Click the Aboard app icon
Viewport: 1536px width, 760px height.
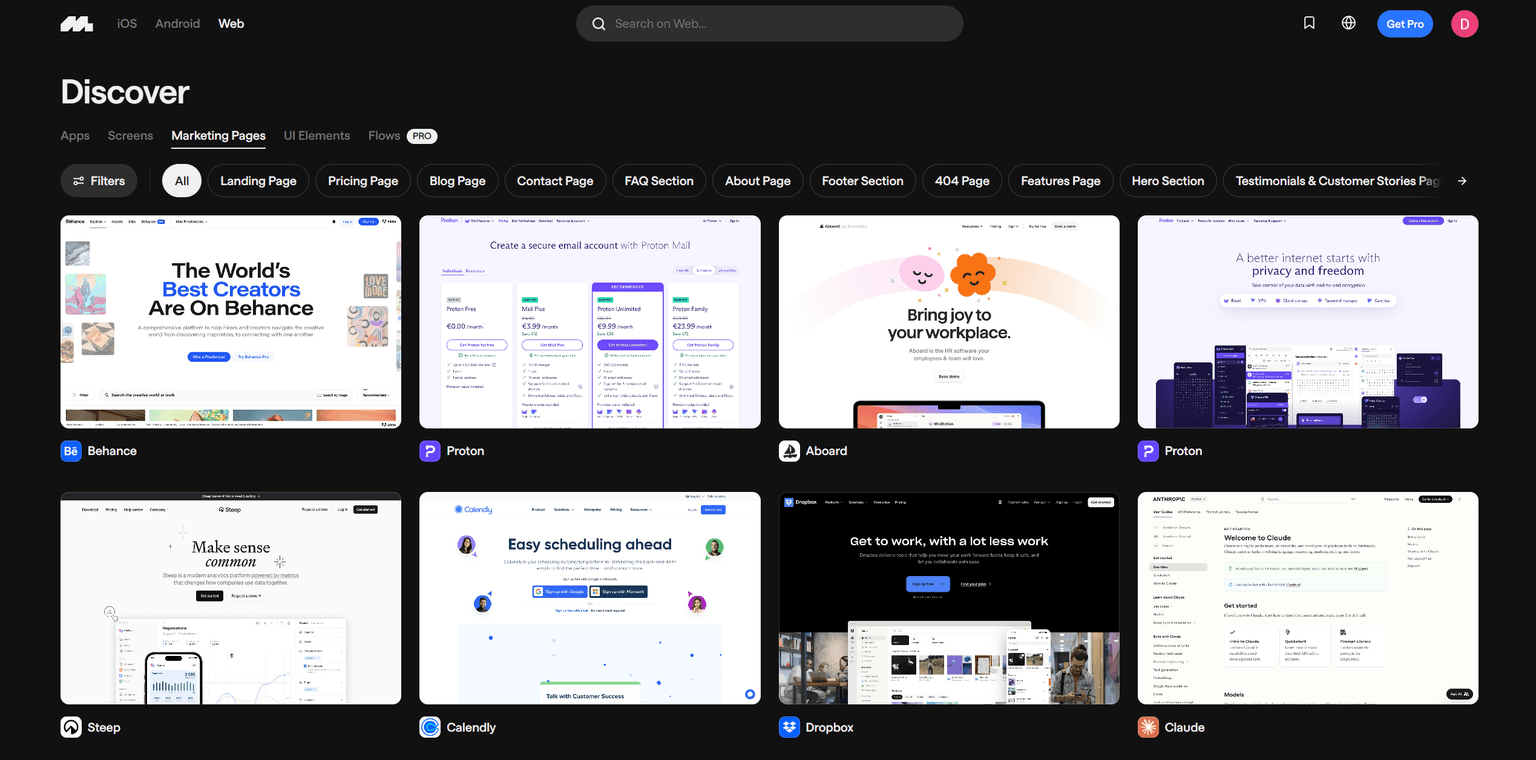coord(789,451)
